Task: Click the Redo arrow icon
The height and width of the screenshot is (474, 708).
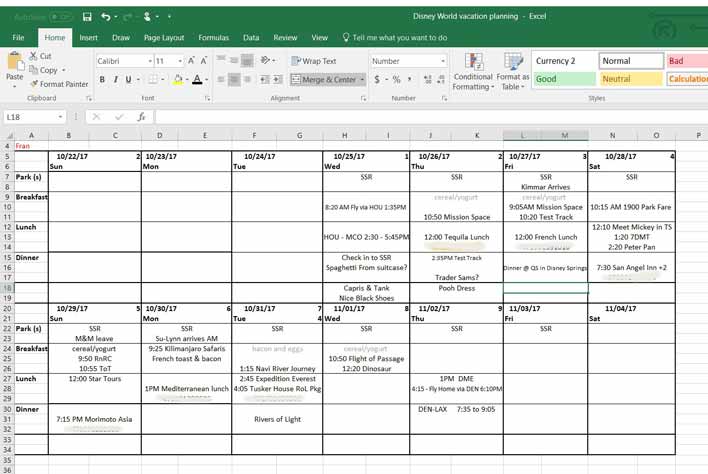Action: (127, 17)
